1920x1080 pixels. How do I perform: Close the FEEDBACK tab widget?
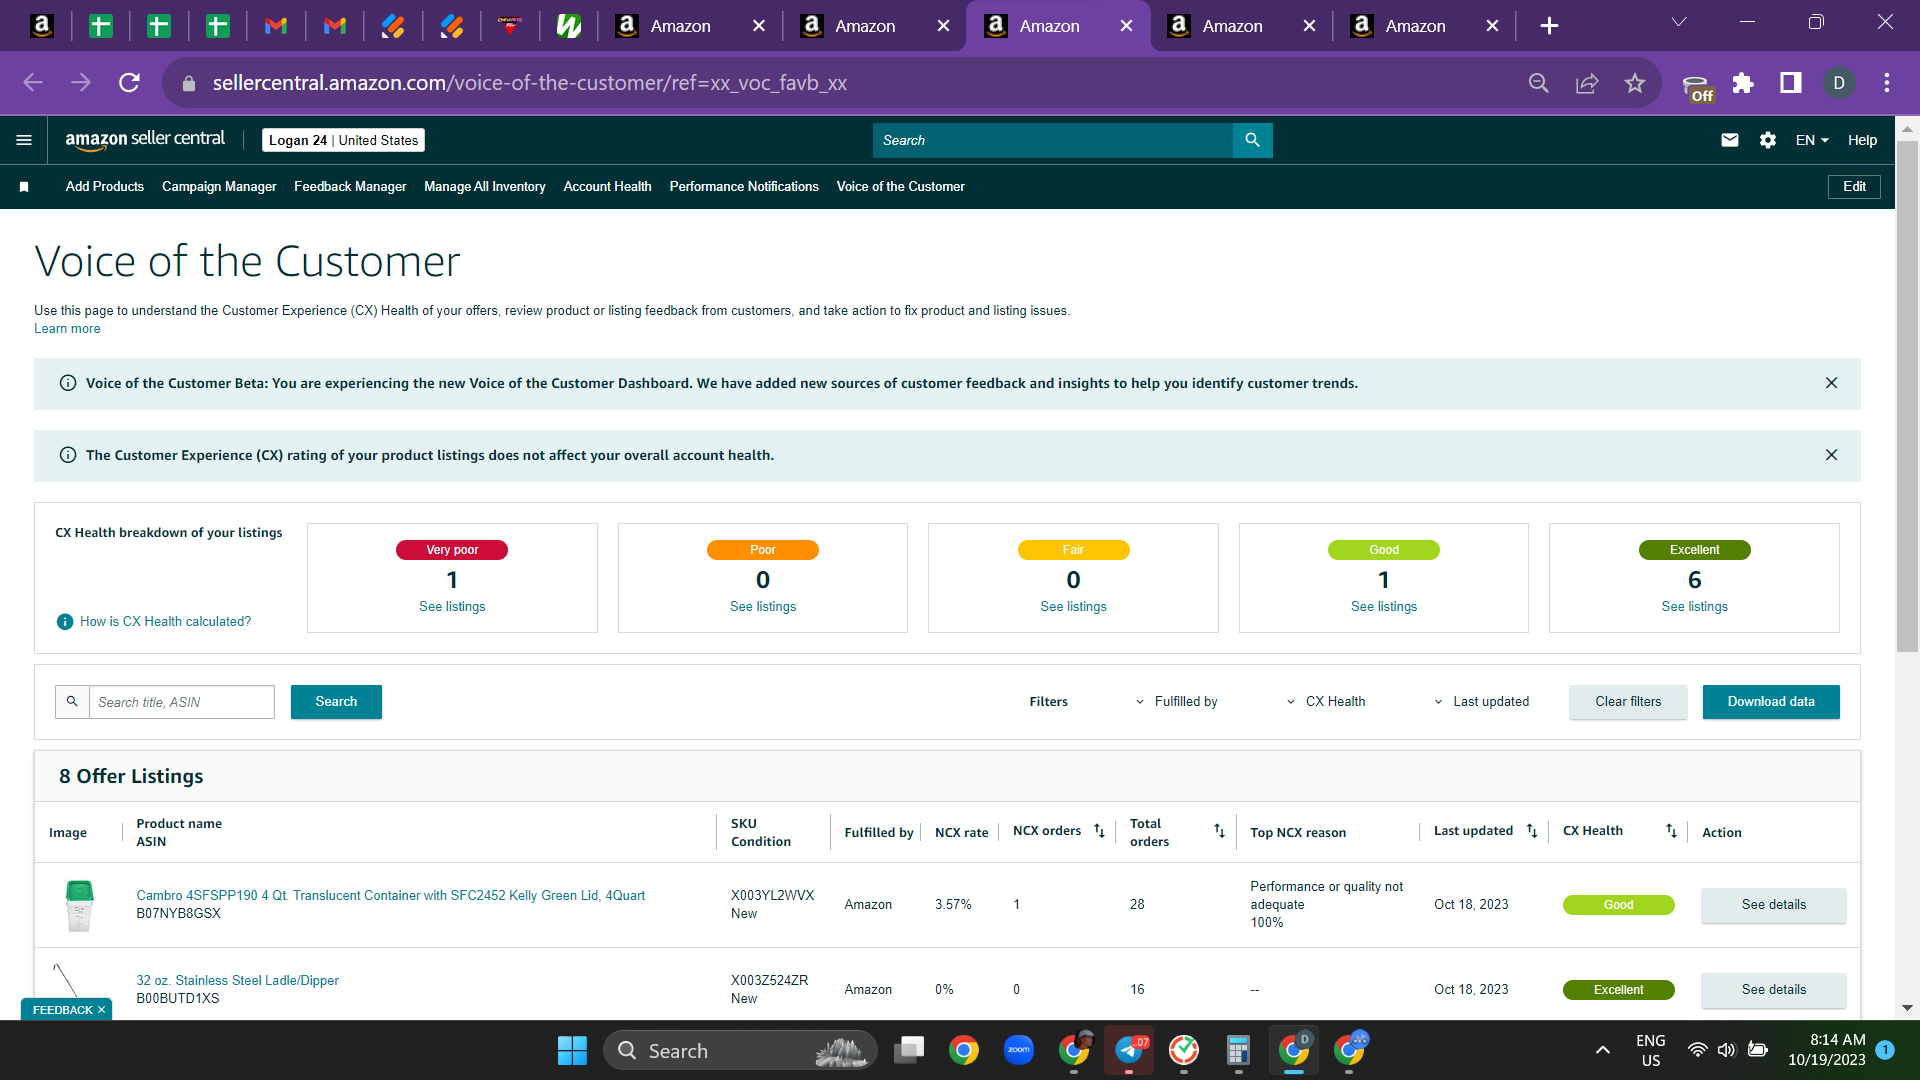pos(101,1010)
